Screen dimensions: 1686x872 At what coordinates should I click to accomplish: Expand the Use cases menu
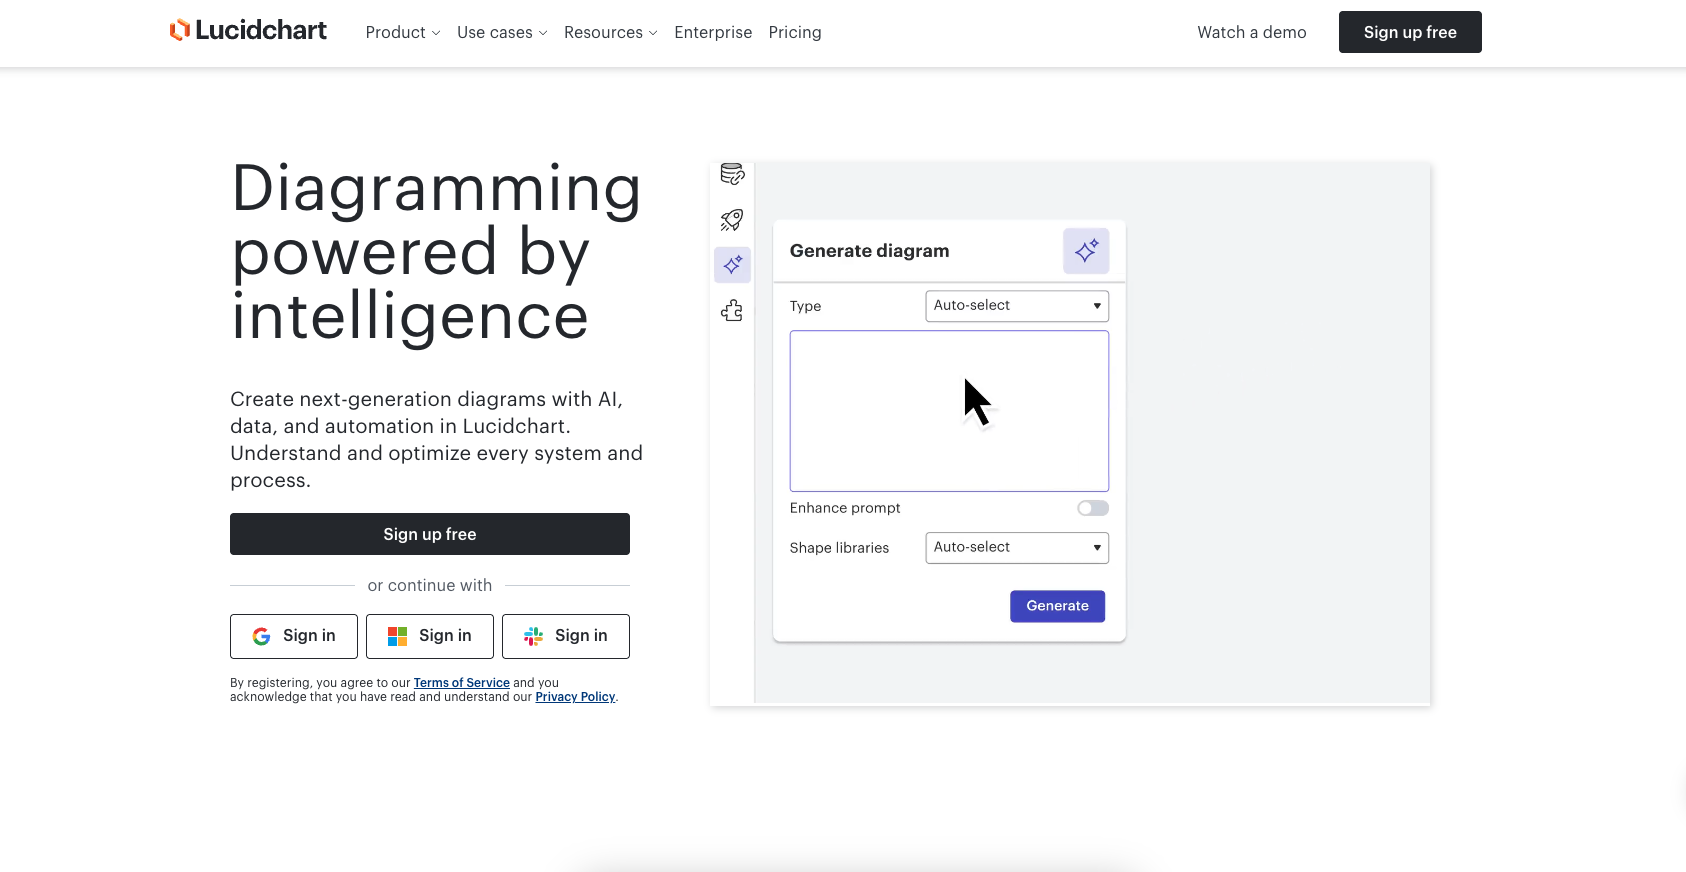(502, 32)
